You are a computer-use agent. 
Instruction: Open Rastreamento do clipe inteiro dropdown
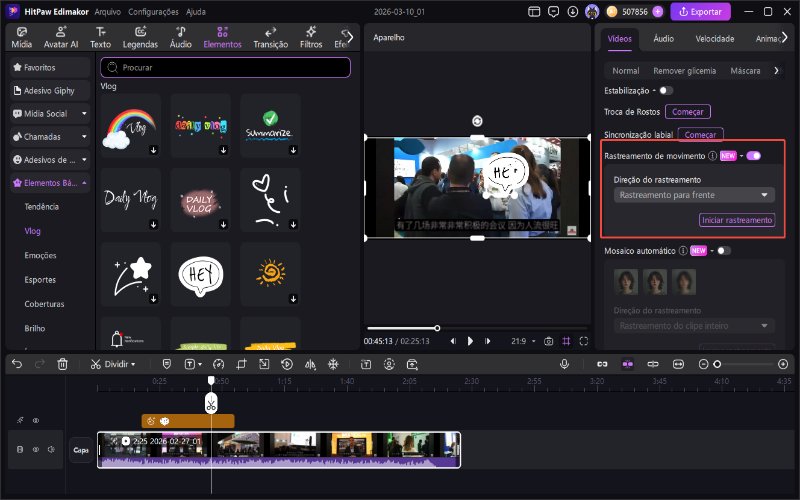click(x=694, y=326)
